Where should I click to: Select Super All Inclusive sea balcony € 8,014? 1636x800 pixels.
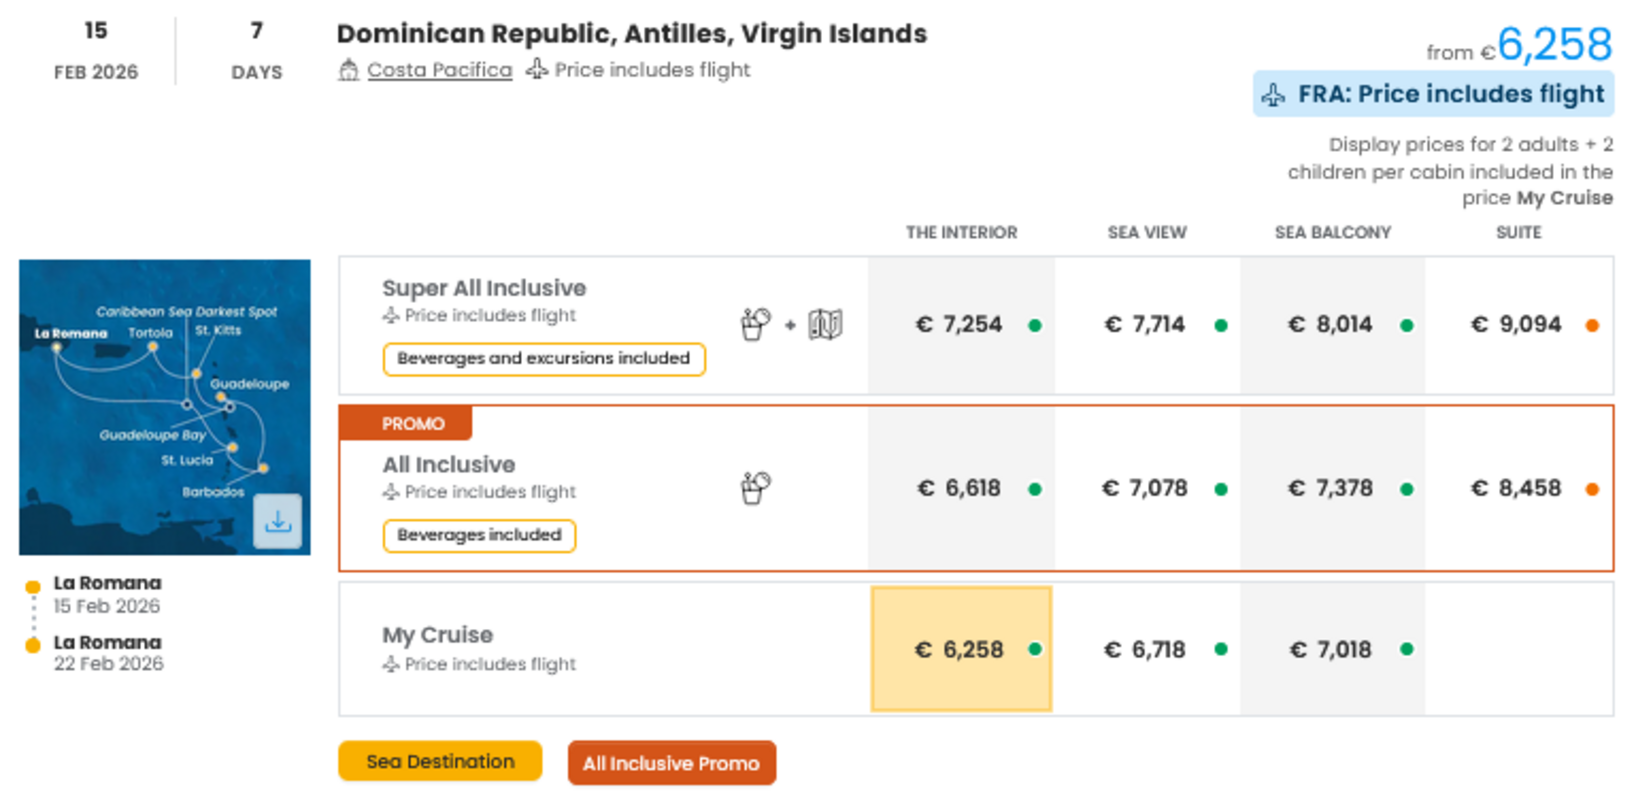point(1331,324)
